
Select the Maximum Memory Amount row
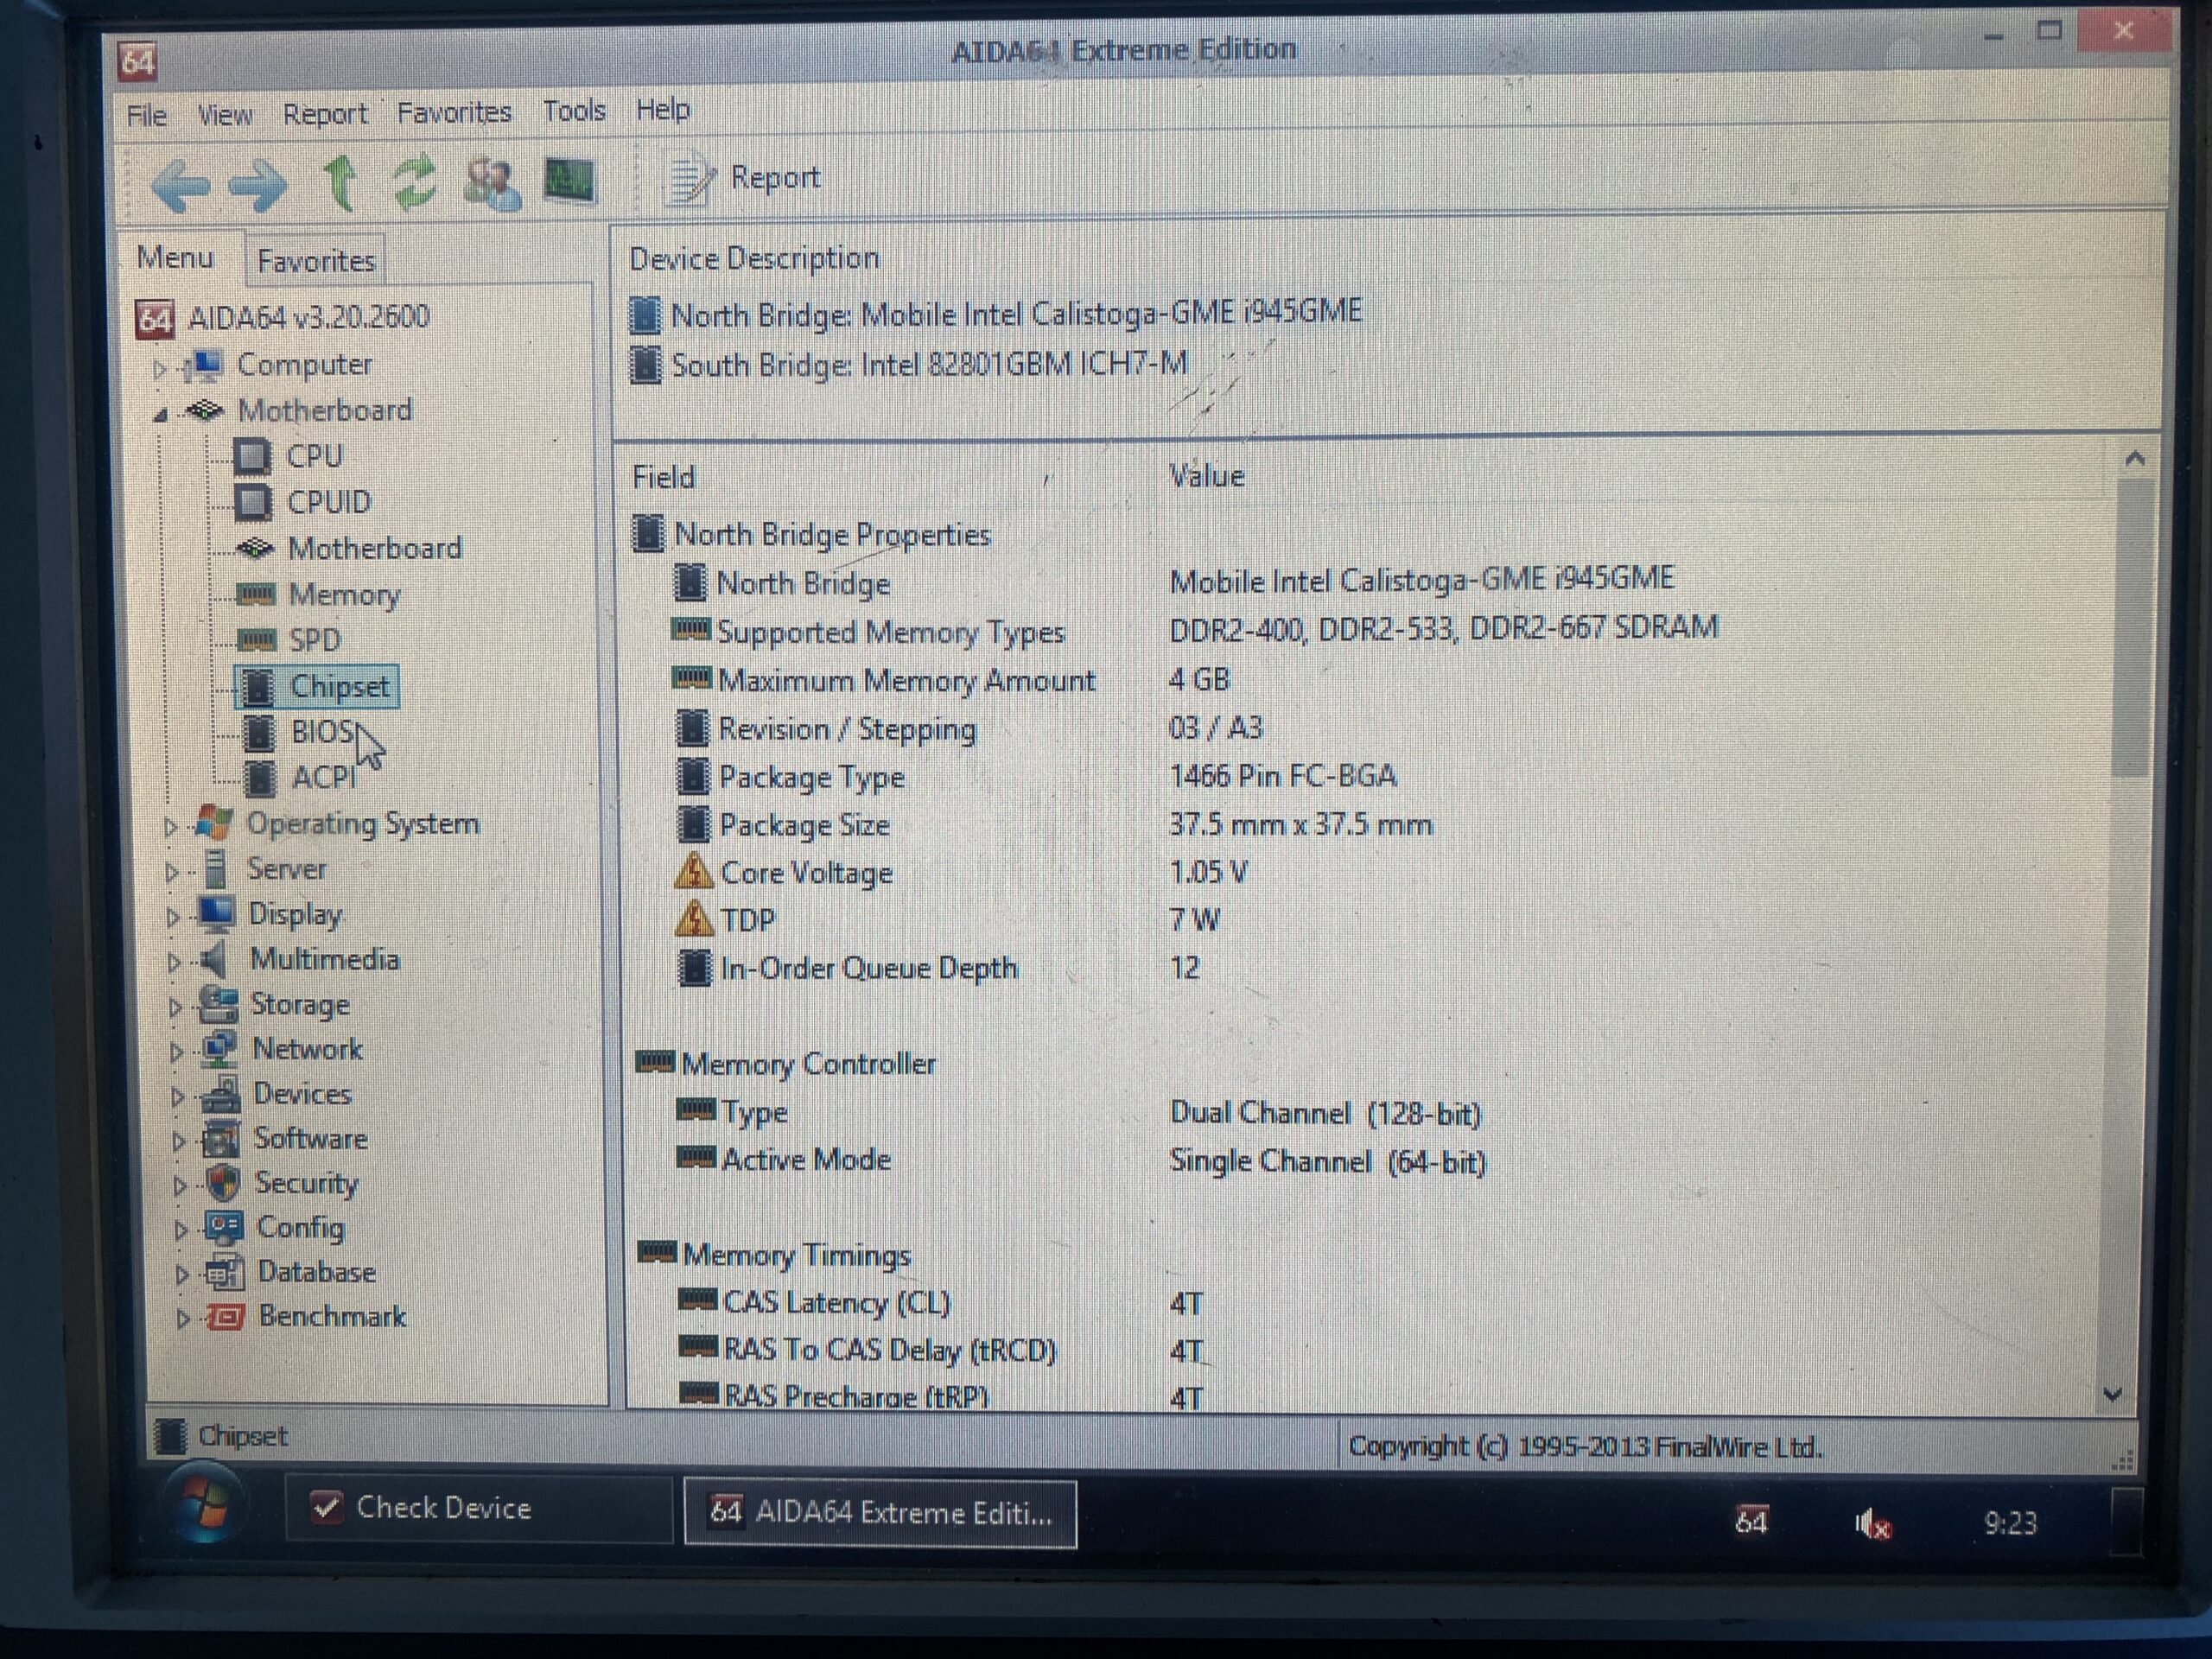[x=951, y=680]
